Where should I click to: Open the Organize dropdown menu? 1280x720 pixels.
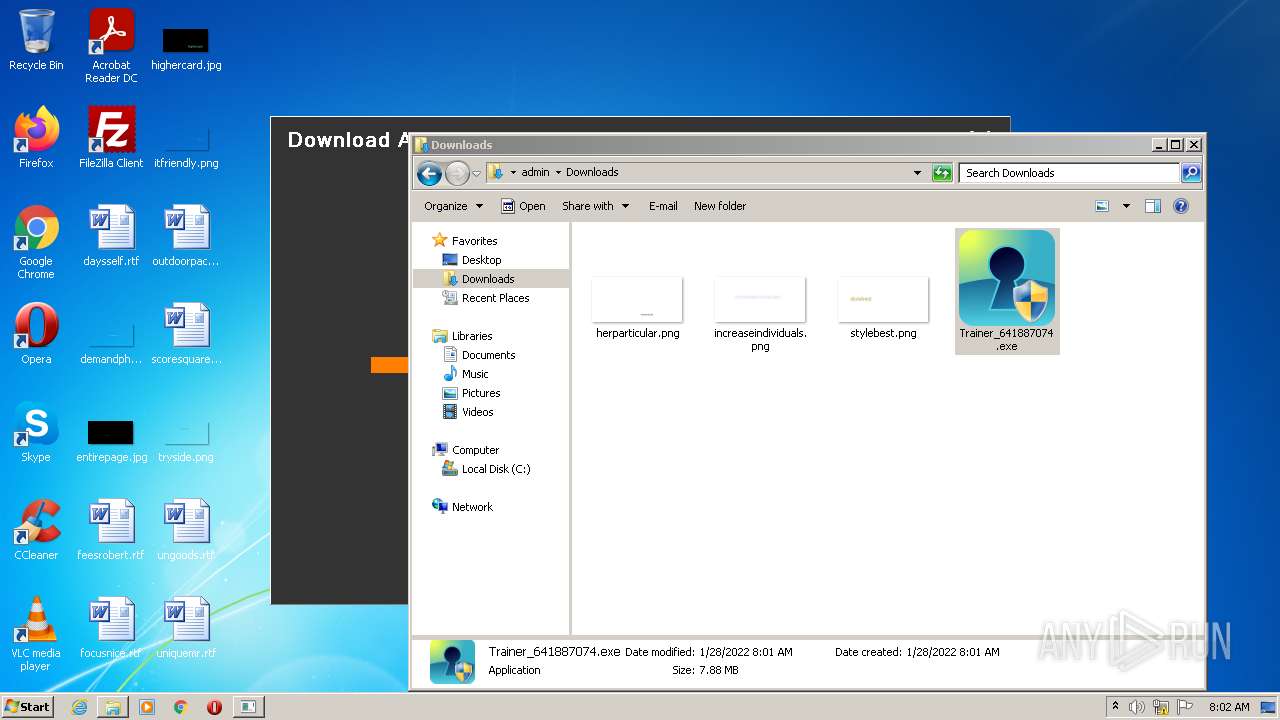[x=453, y=206]
